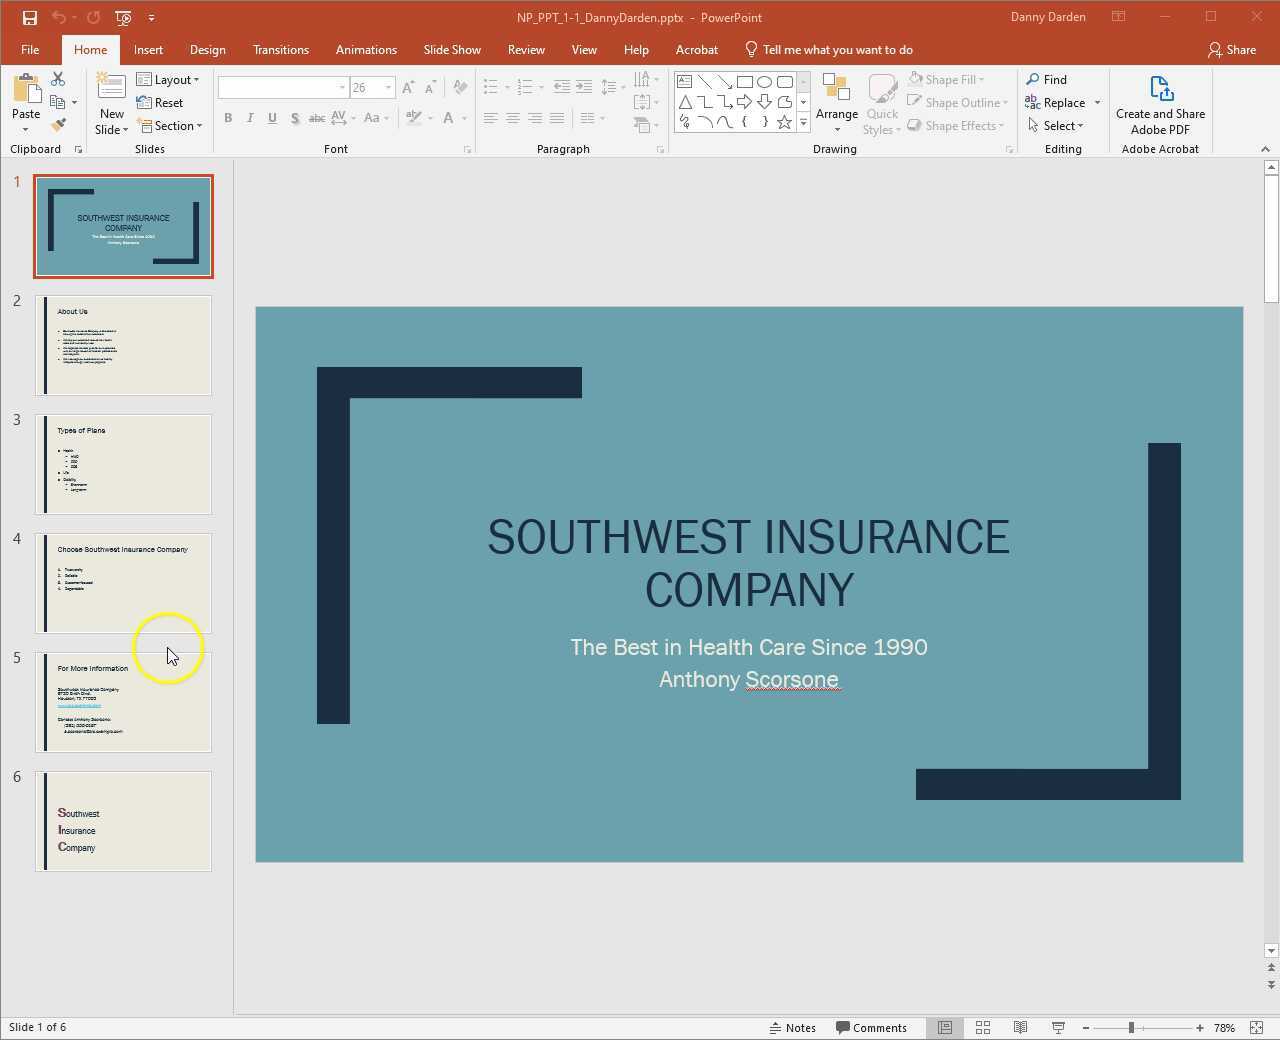The image size is (1280, 1040).
Task: Click the Reset button in Slides group
Action: (161, 102)
